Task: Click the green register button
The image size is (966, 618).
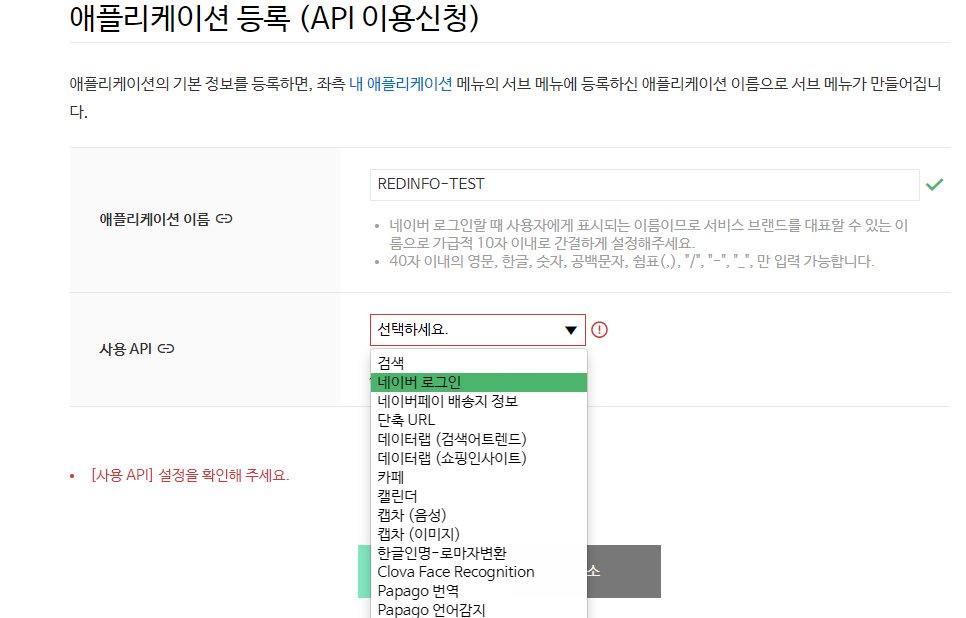Action: pyautogui.click(x=364, y=571)
